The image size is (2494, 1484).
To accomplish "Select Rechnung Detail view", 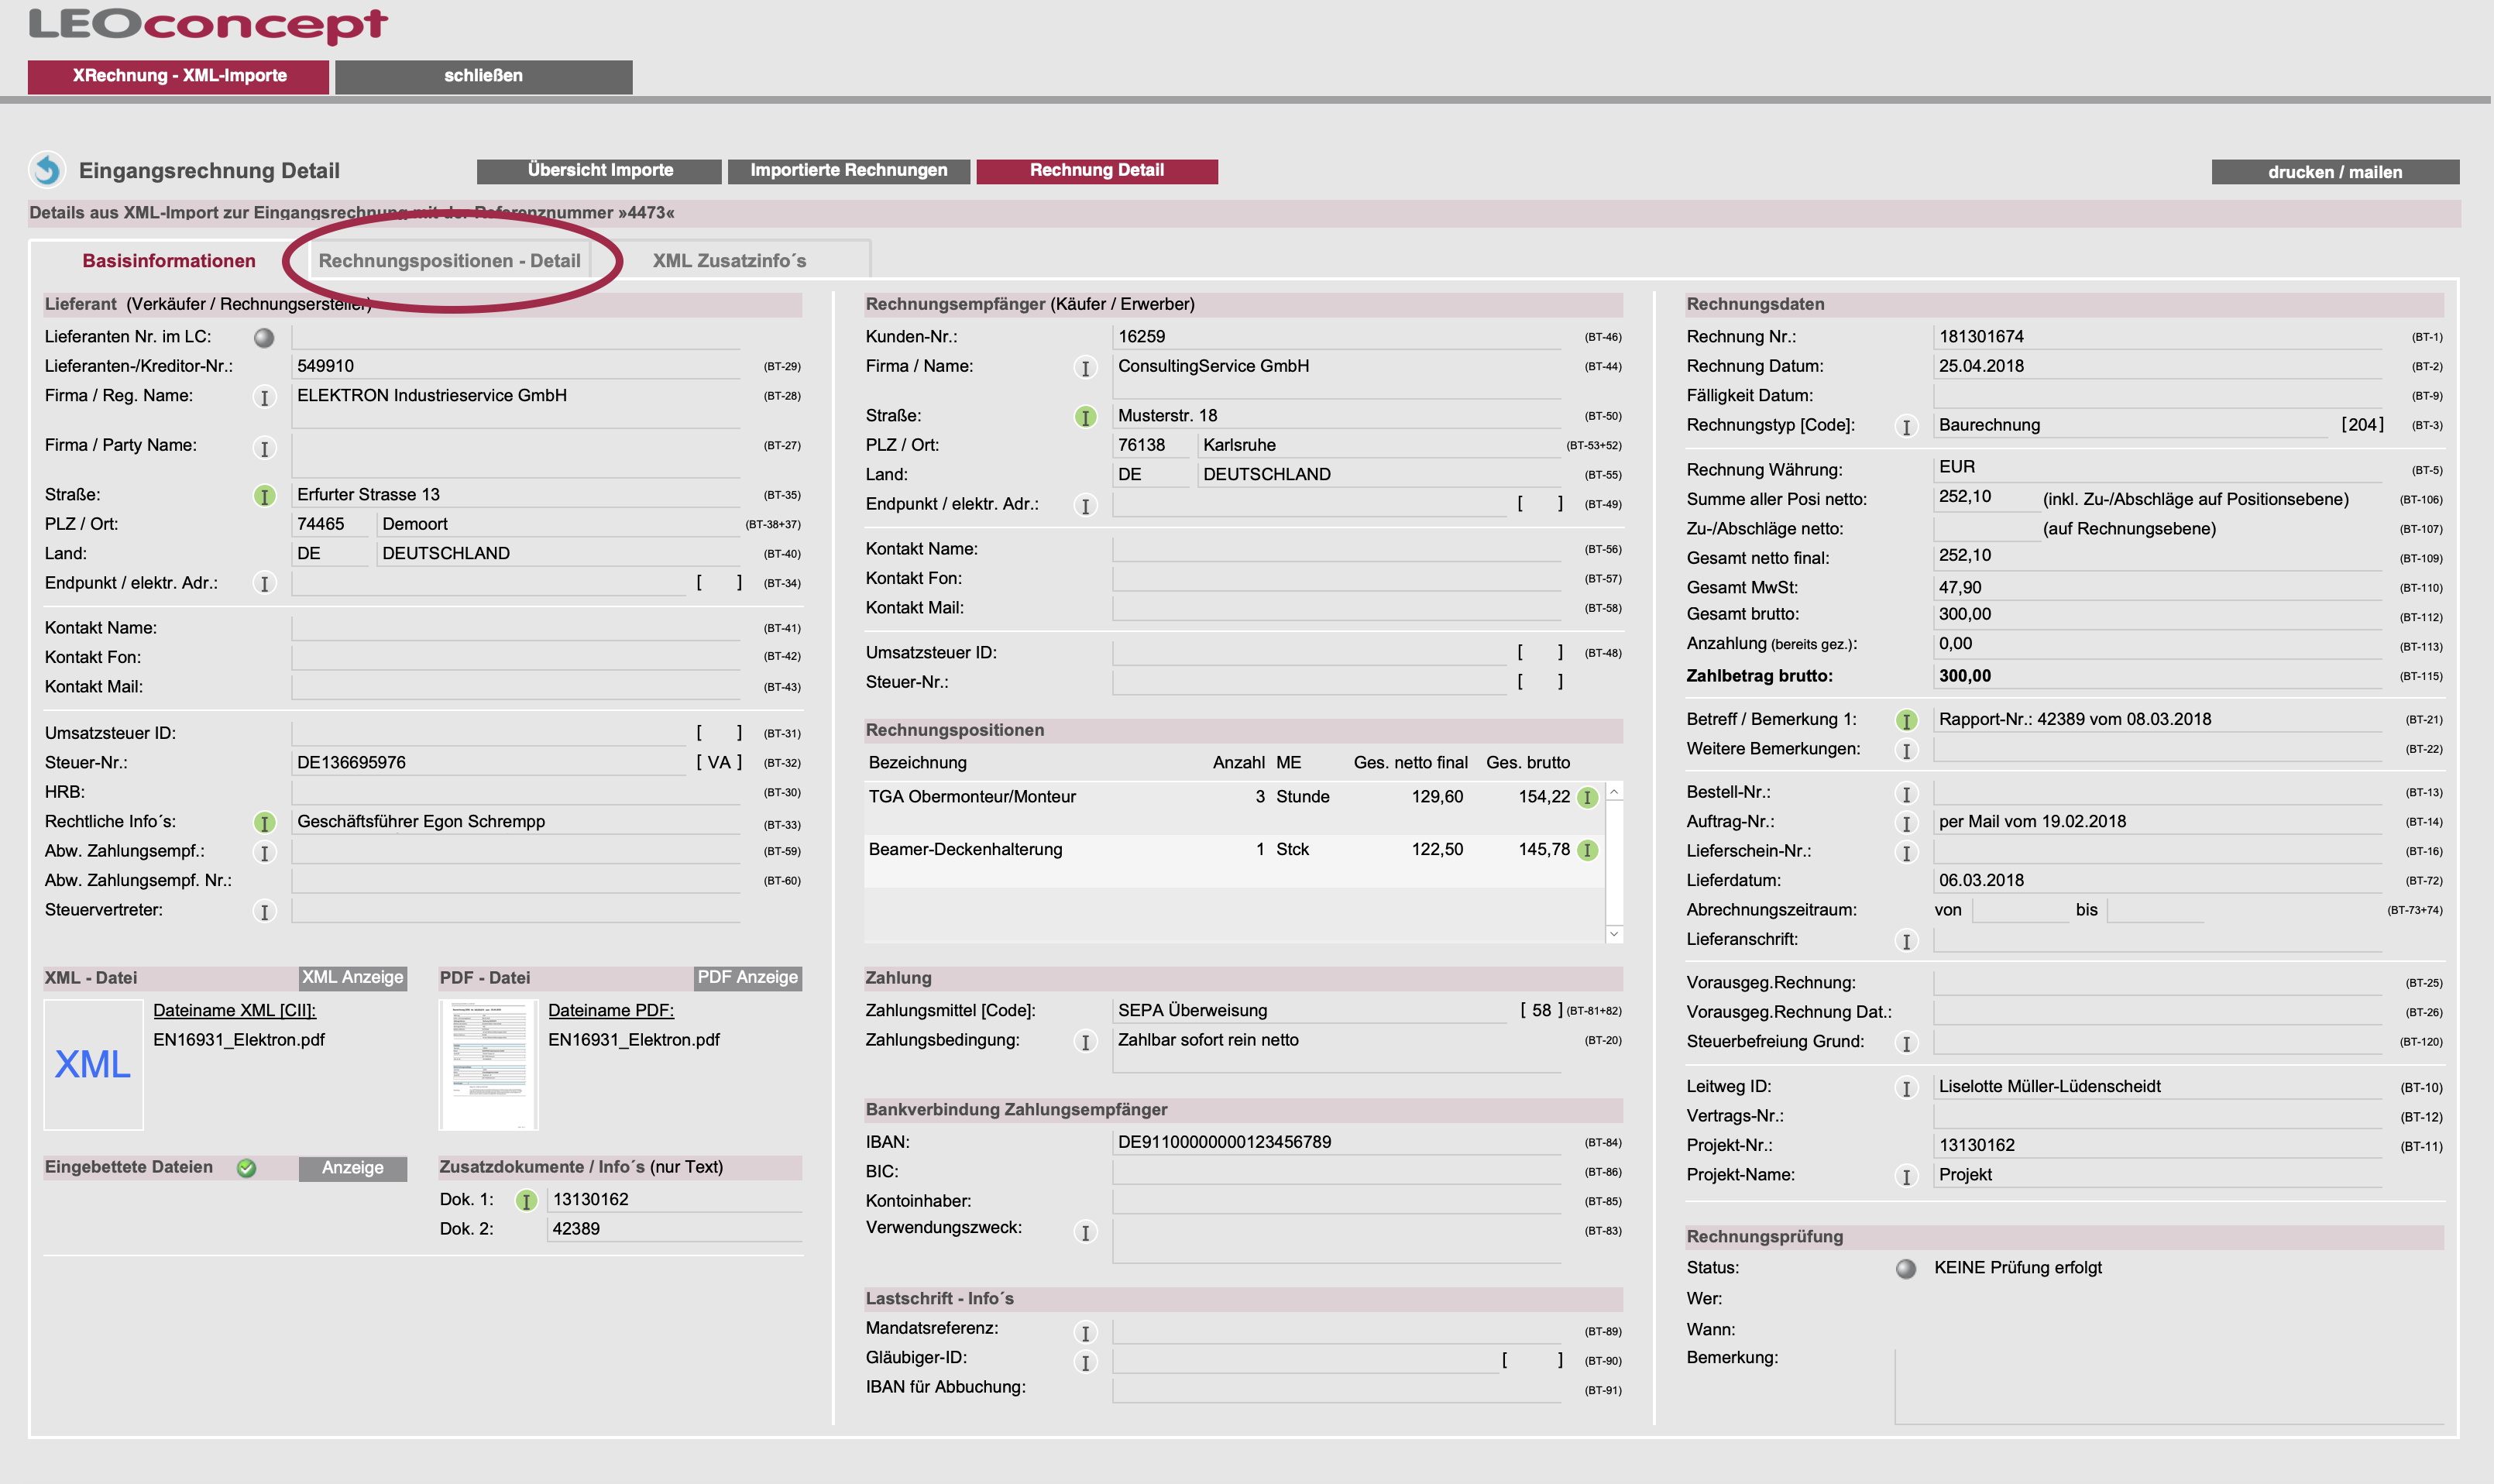I will coord(1097,171).
